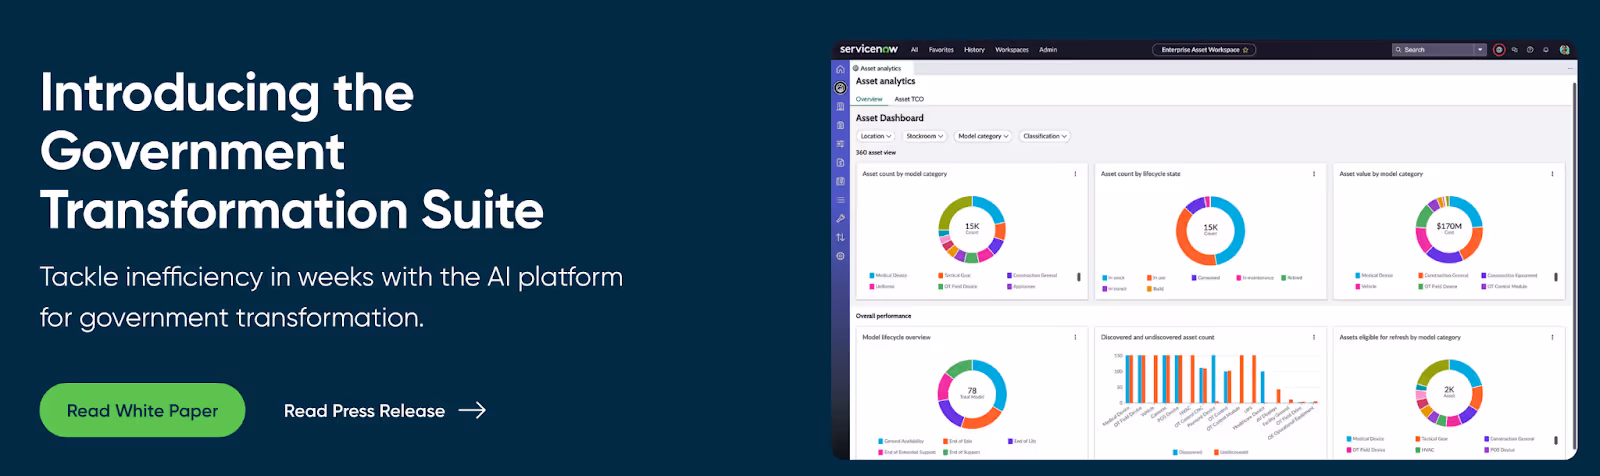Click the ServiceNow logo in dashboard

coord(868,49)
